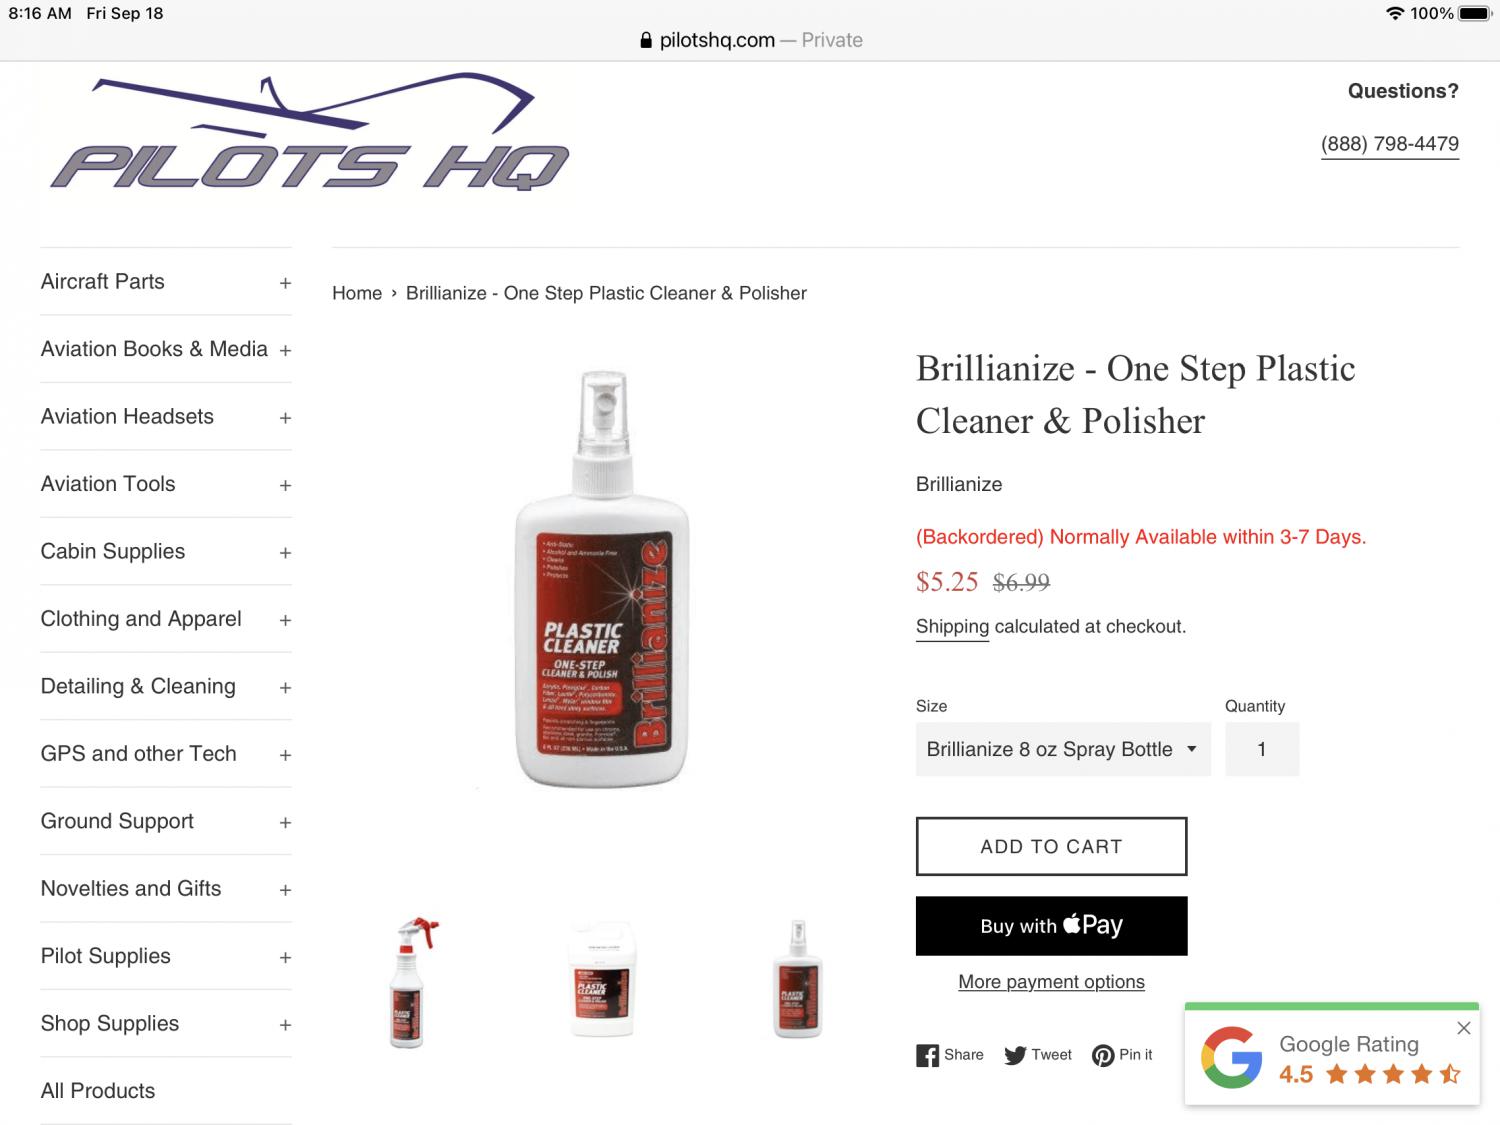
Task: Click the ADD TO CART button
Action: 1051,846
